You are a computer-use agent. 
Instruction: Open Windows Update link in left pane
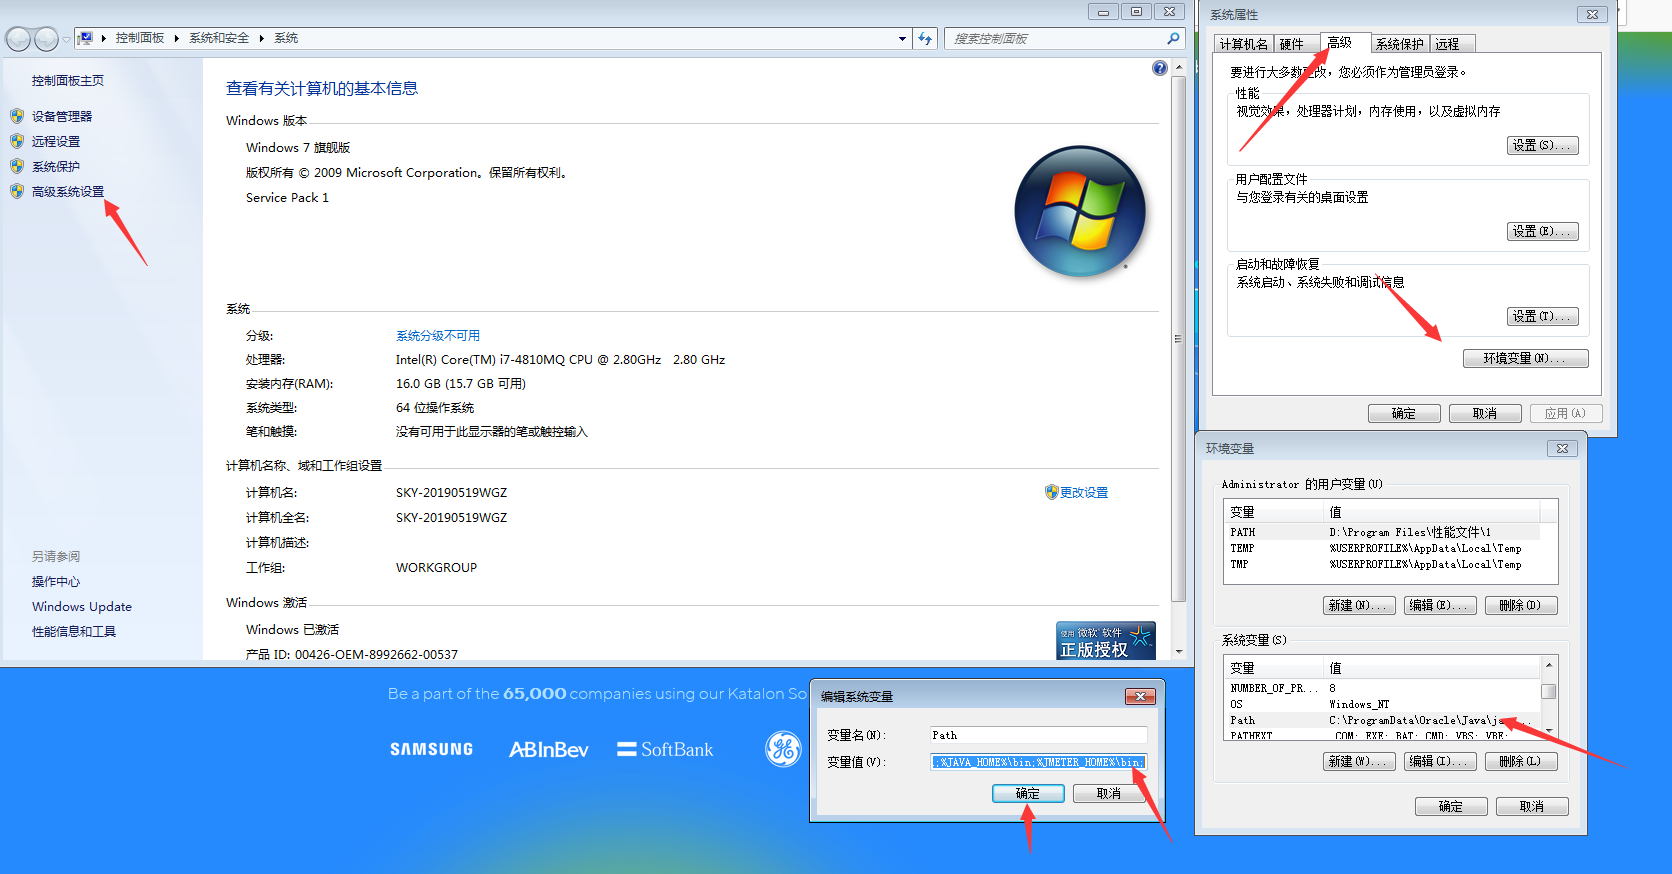point(82,607)
